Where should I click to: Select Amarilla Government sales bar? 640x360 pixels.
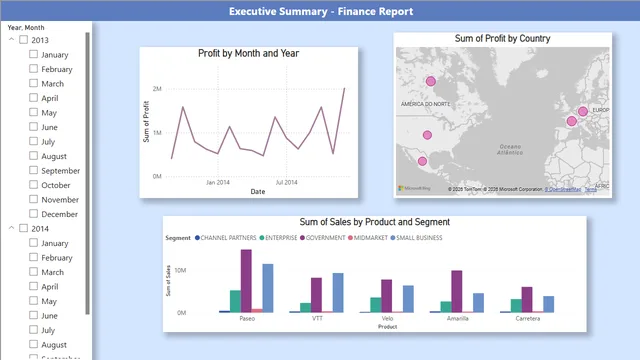[457, 291]
